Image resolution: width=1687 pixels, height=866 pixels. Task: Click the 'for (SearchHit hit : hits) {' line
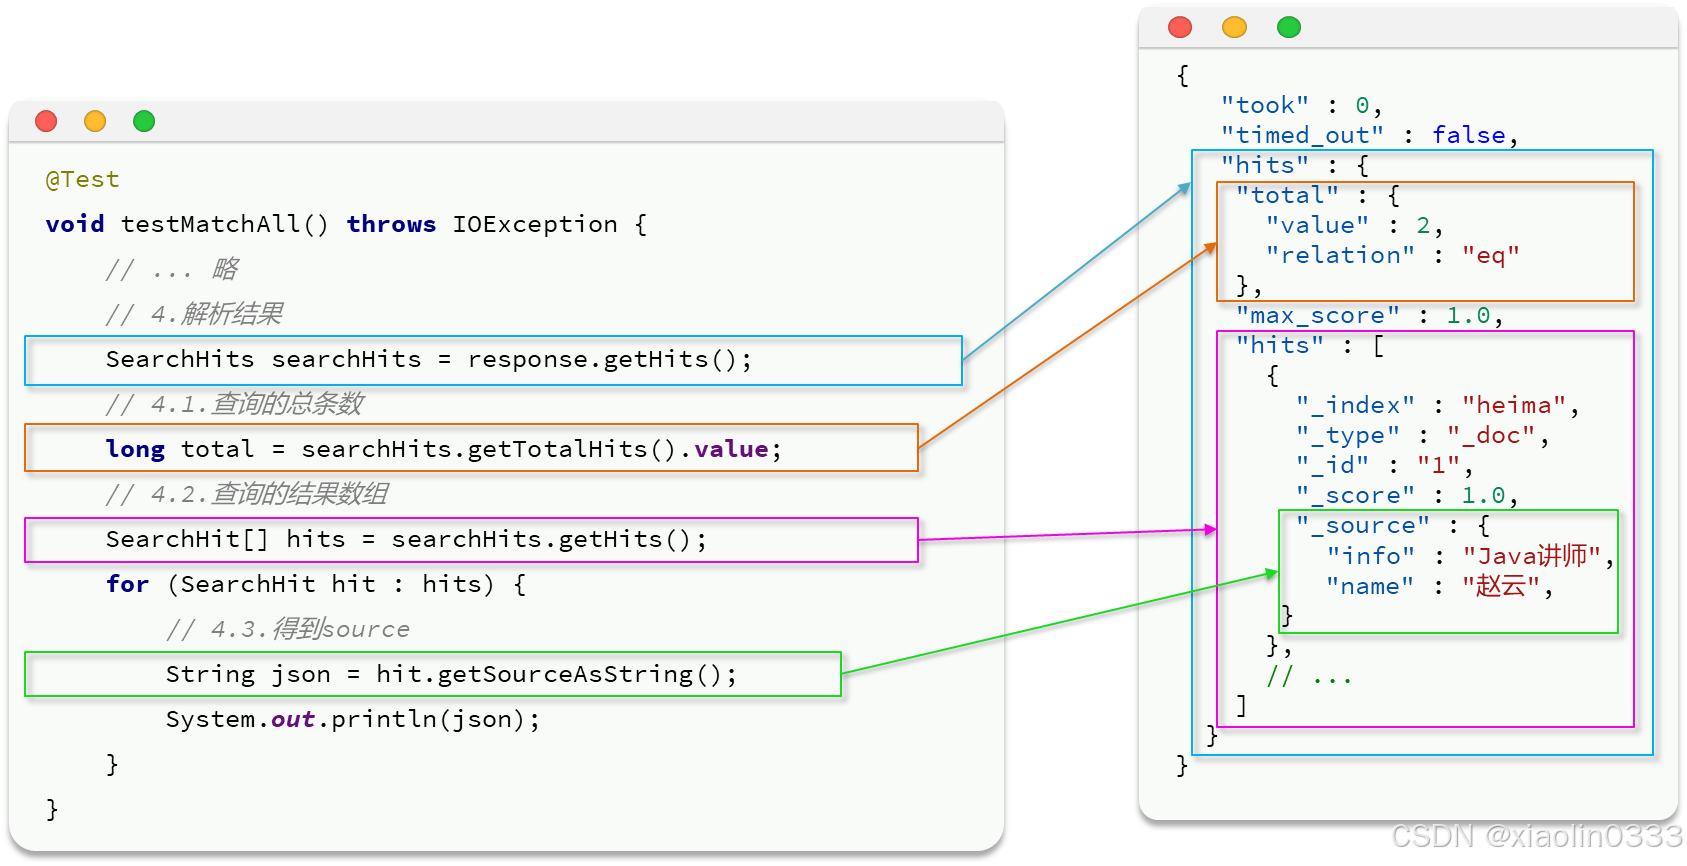click(x=316, y=584)
